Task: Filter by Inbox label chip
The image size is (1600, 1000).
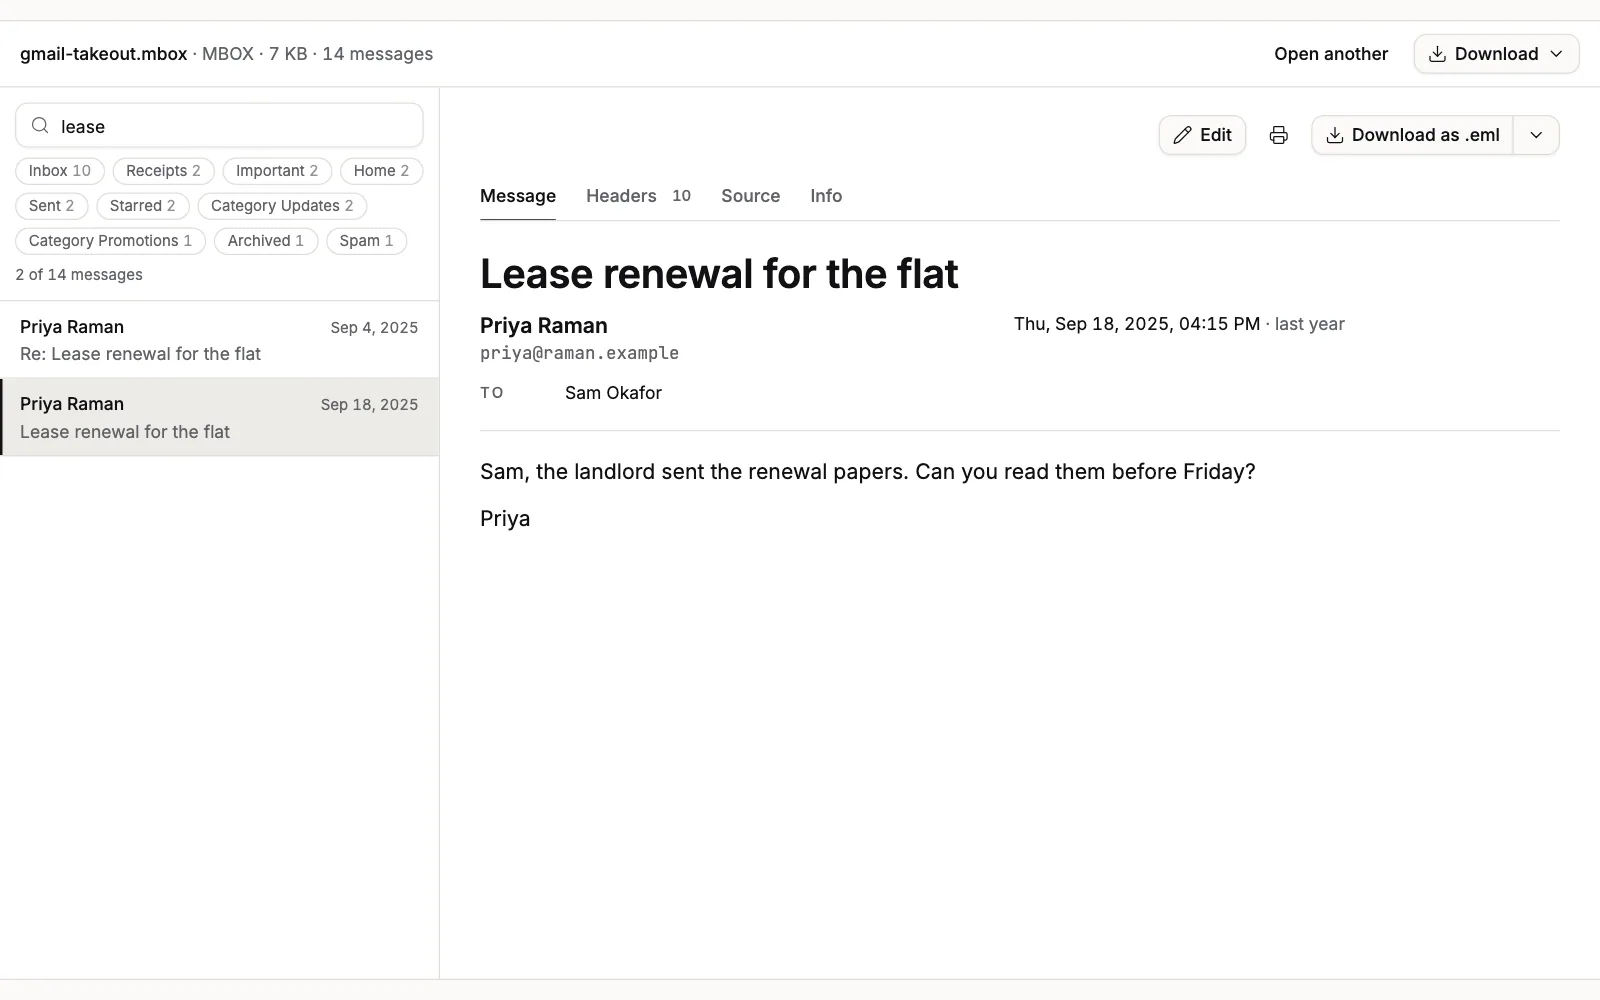Action: pos(60,171)
